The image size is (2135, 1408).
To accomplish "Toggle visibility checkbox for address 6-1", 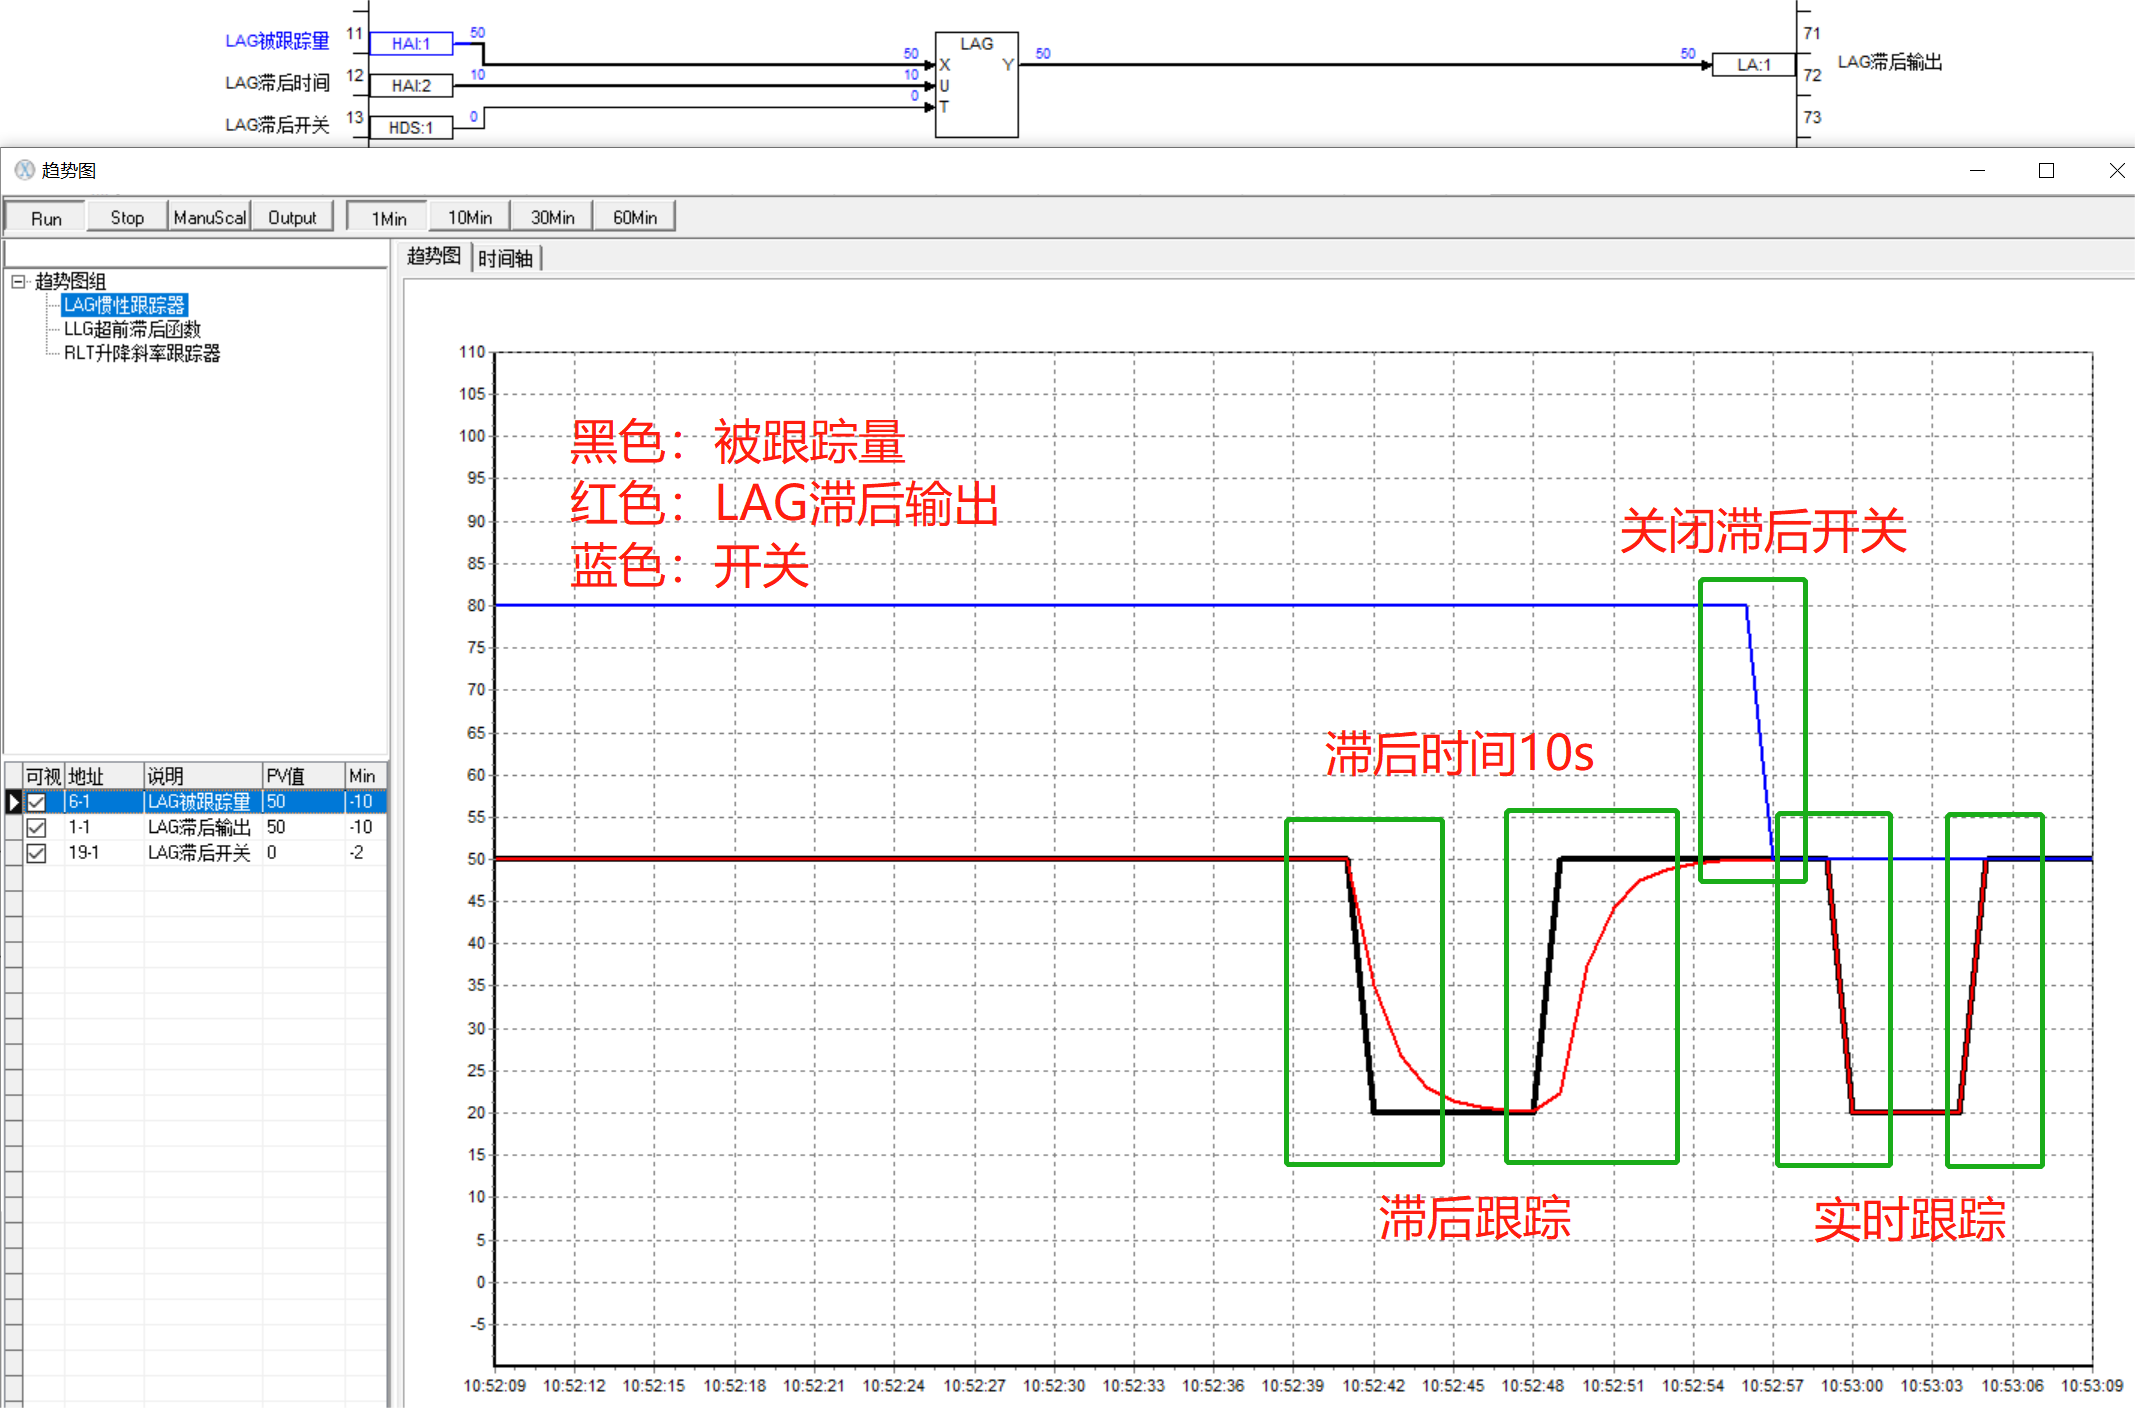I will click(37, 802).
